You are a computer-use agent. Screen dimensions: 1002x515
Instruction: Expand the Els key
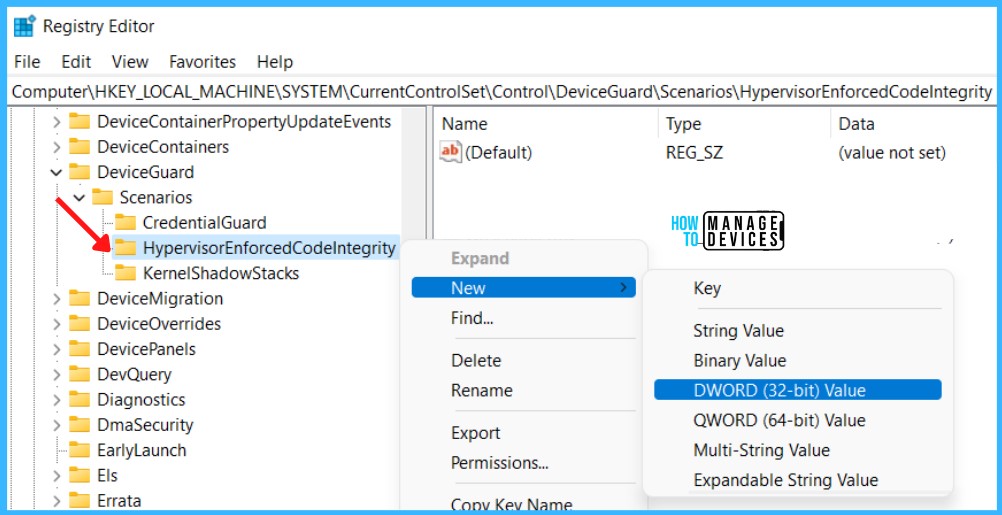point(57,475)
